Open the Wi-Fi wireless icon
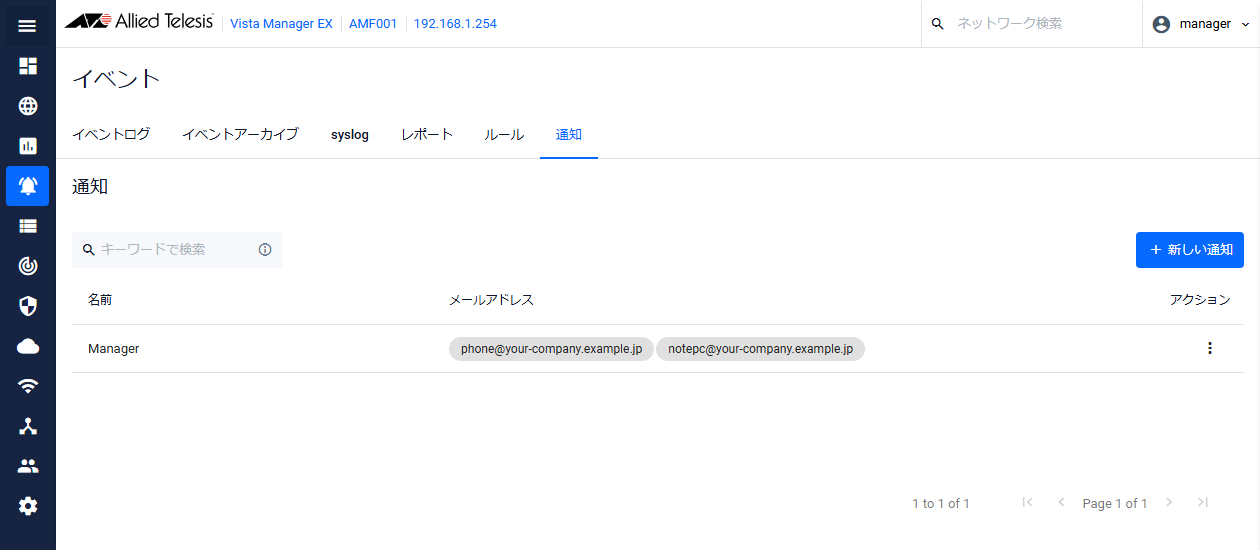The width and height of the screenshot is (1260, 550). click(x=28, y=386)
